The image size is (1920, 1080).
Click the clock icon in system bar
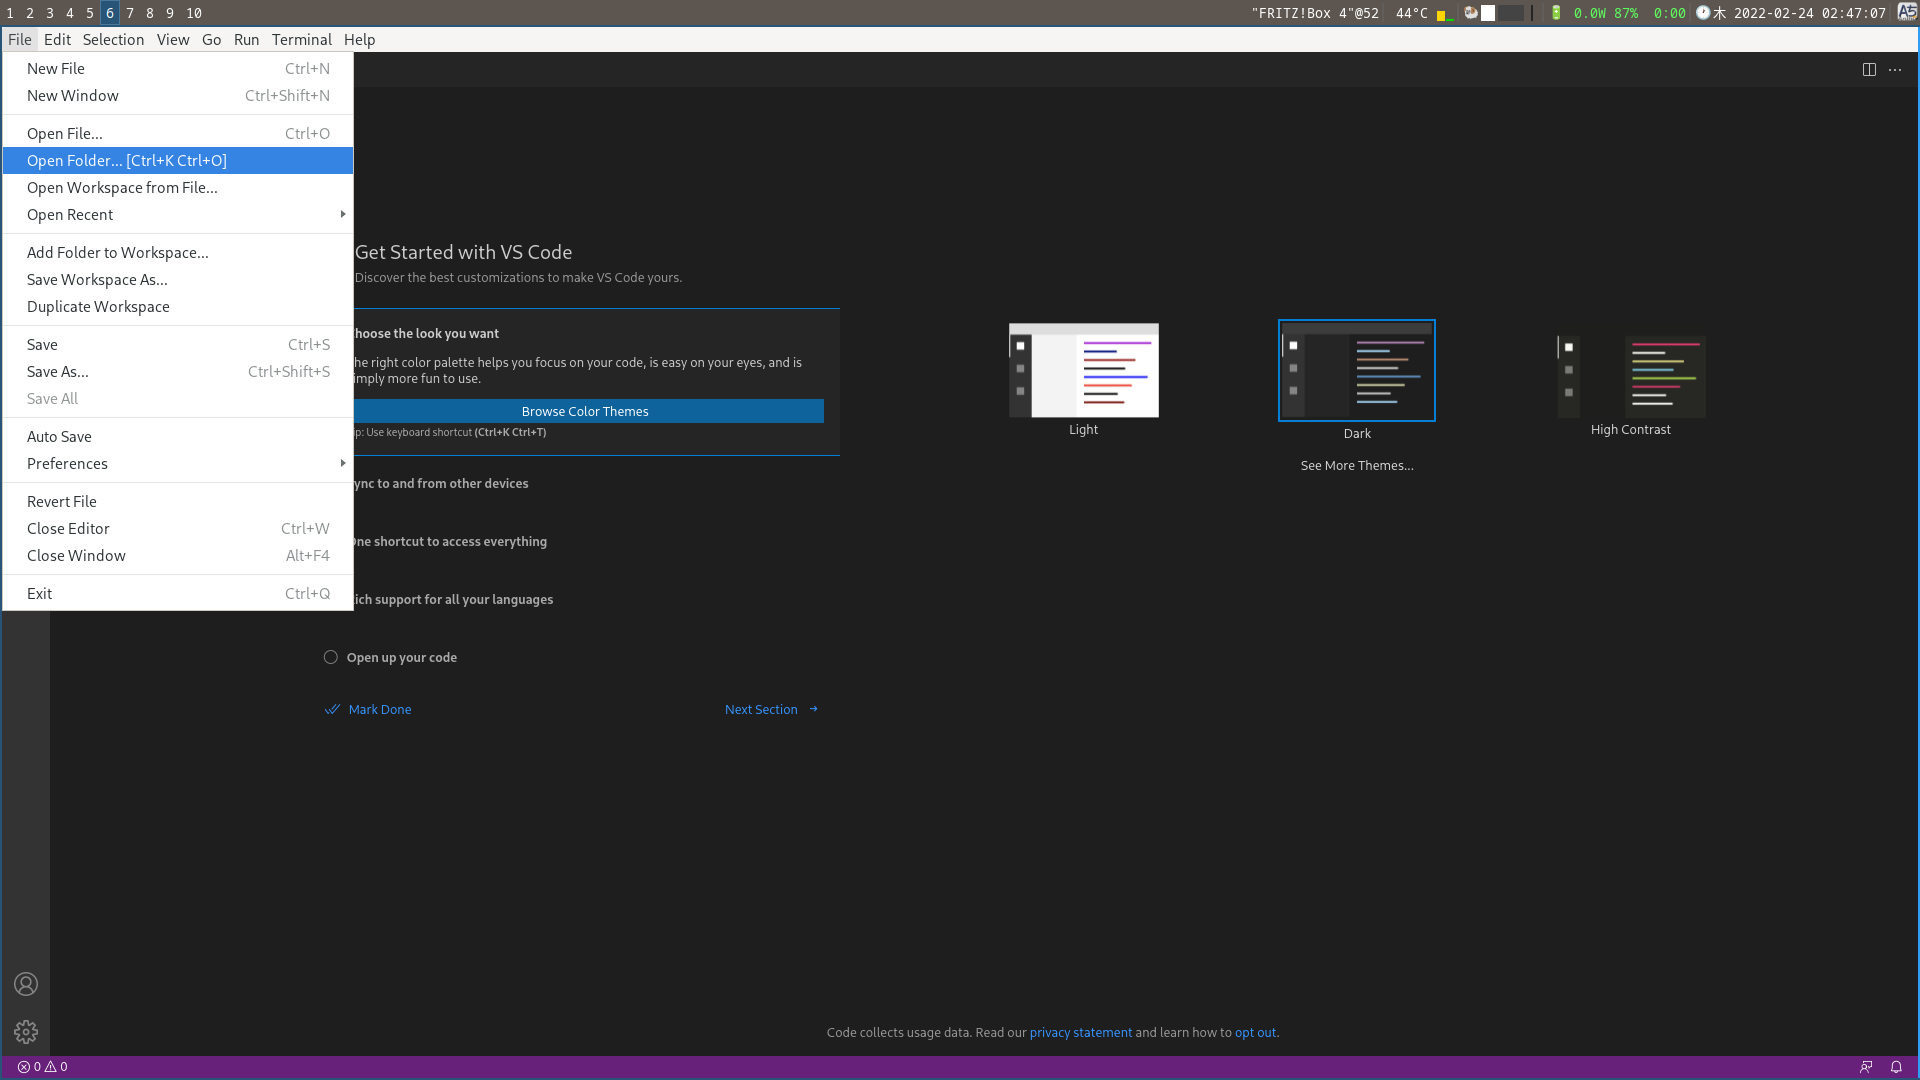coord(1703,13)
